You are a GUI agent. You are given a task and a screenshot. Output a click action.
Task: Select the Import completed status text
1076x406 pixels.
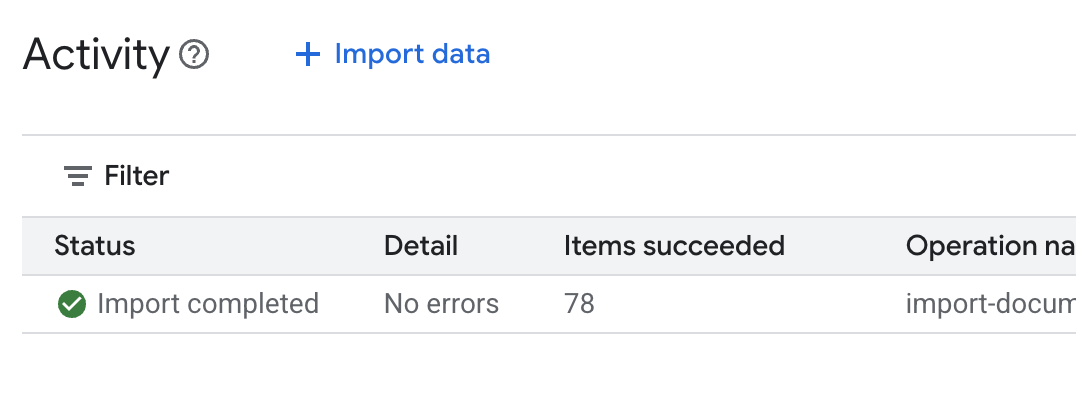[x=208, y=304]
